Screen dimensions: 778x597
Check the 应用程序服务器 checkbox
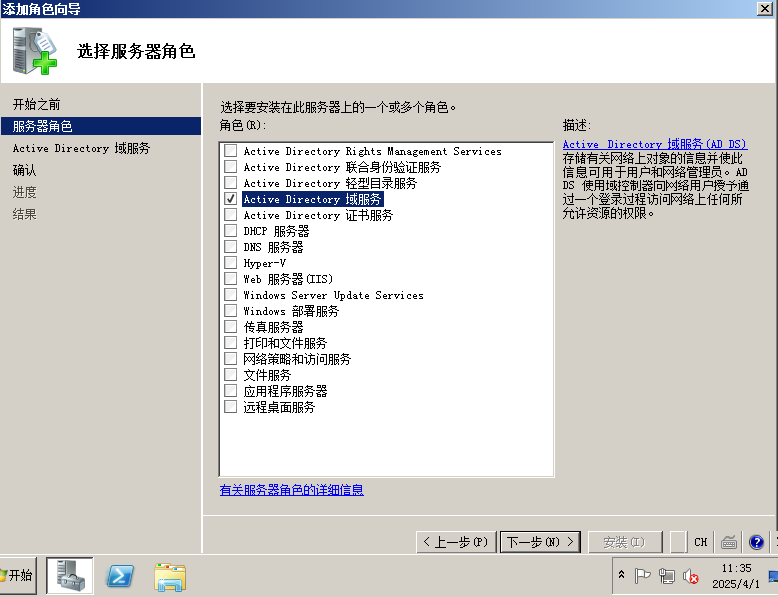point(230,391)
